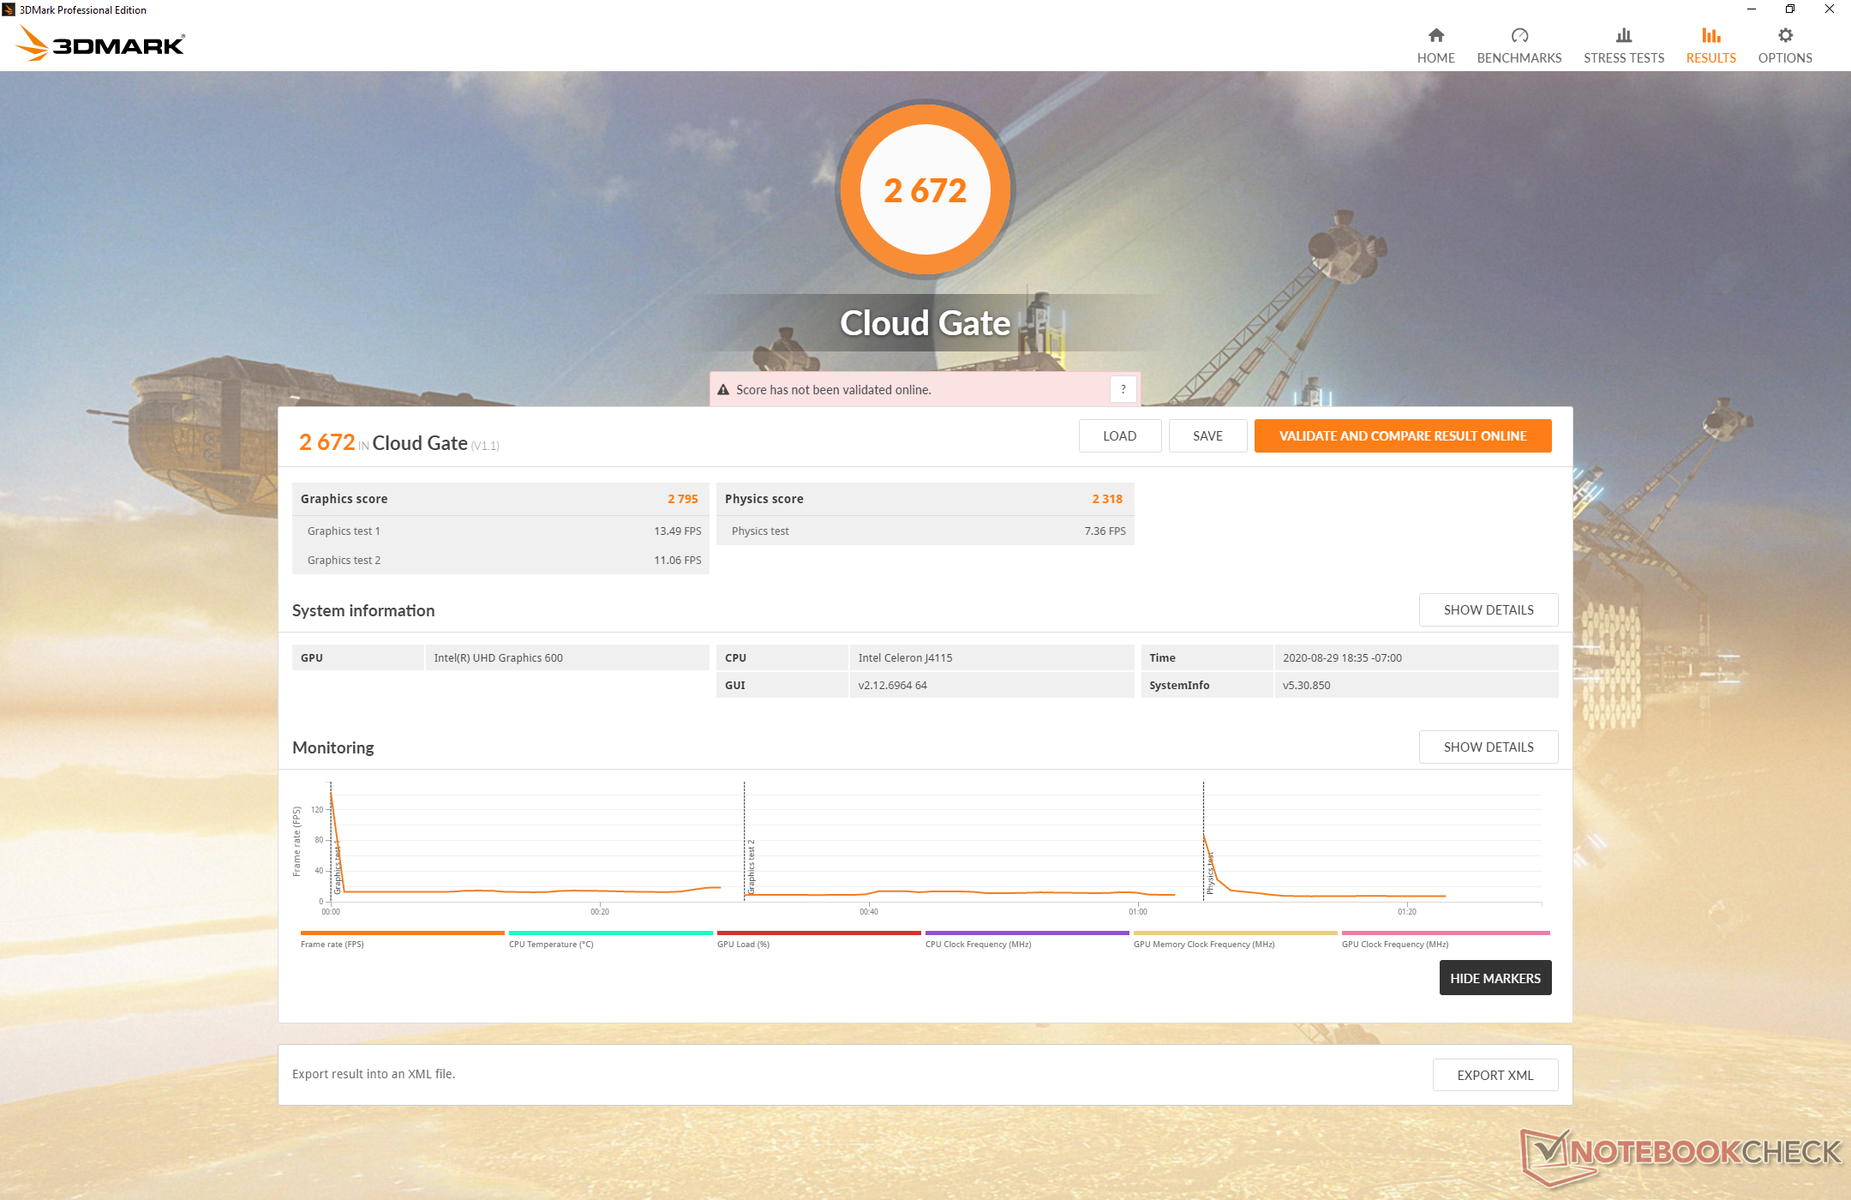Select the RESULTS tab label
This screenshot has height=1200, width=1851.
point(1711,58)
